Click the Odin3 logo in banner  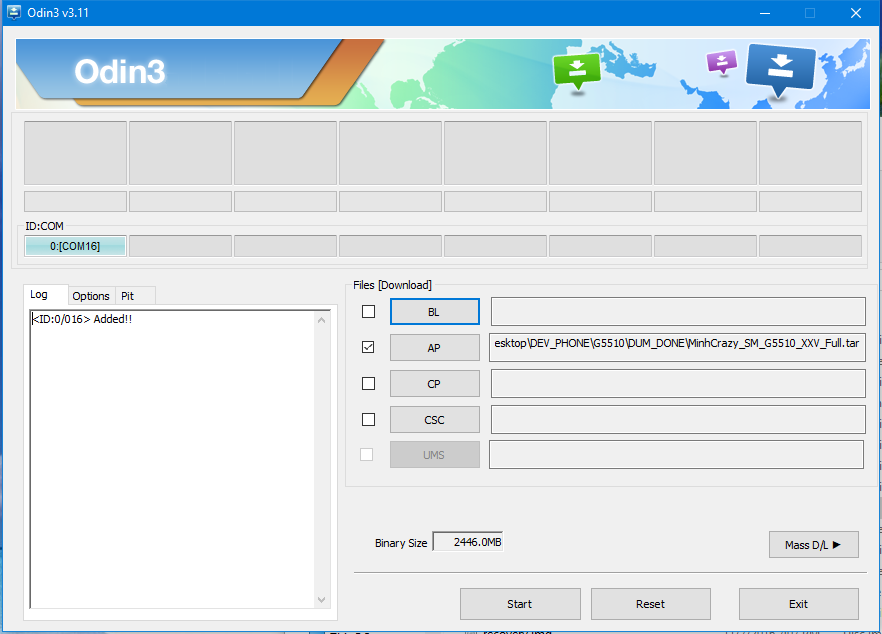coord(120,71)
